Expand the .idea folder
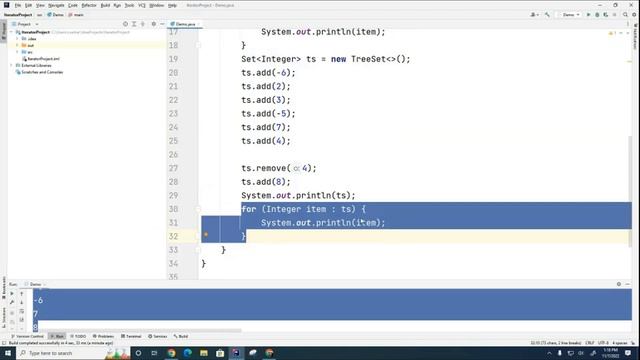The width and height of the screenshot is (640, 360). (17, 39)
